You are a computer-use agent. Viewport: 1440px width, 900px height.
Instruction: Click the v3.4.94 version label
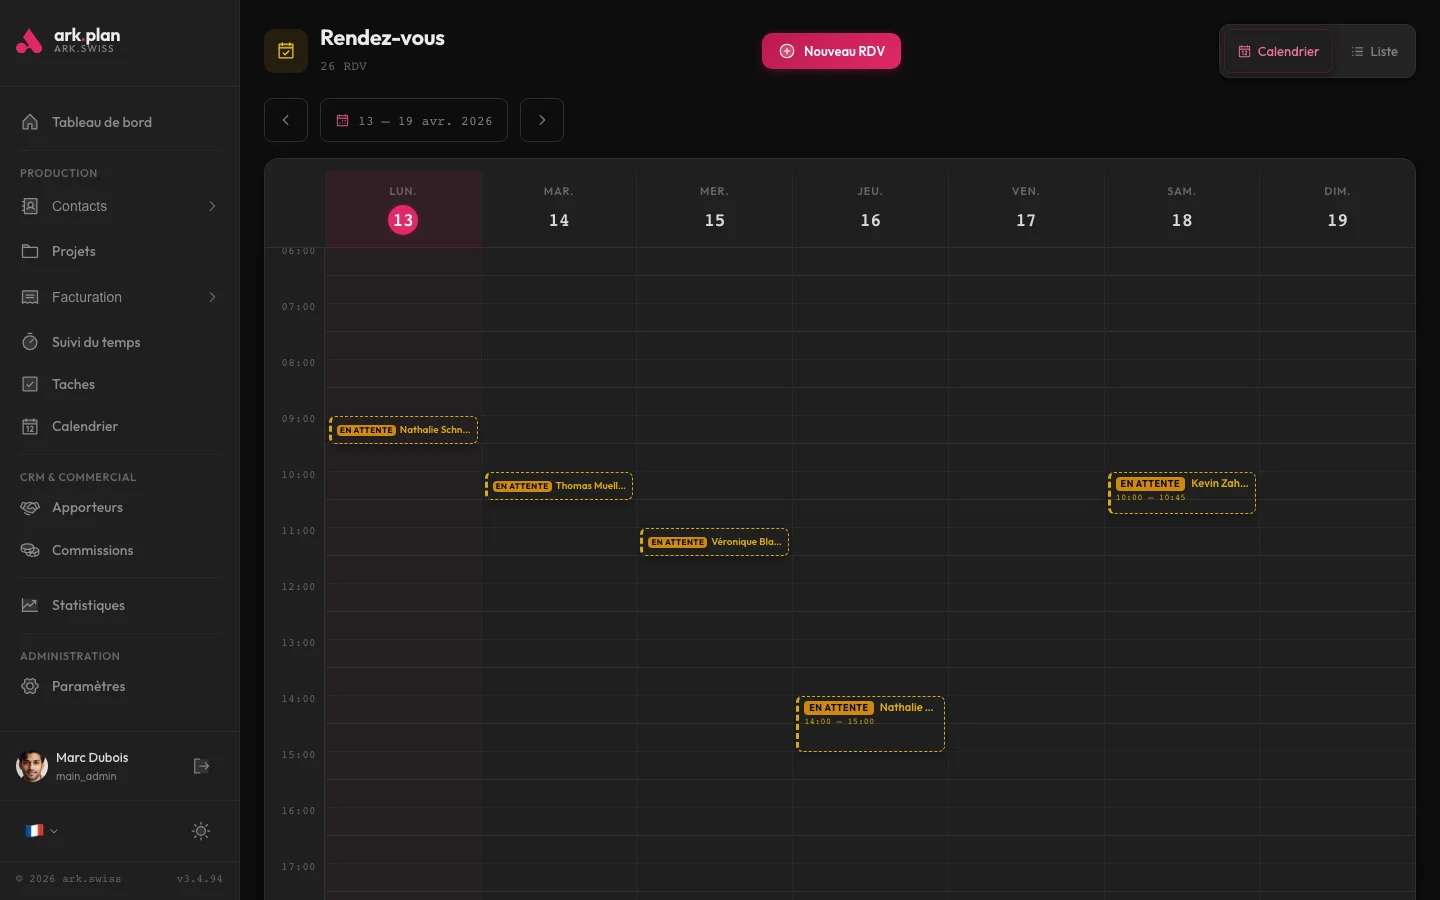tap(200, 879)
